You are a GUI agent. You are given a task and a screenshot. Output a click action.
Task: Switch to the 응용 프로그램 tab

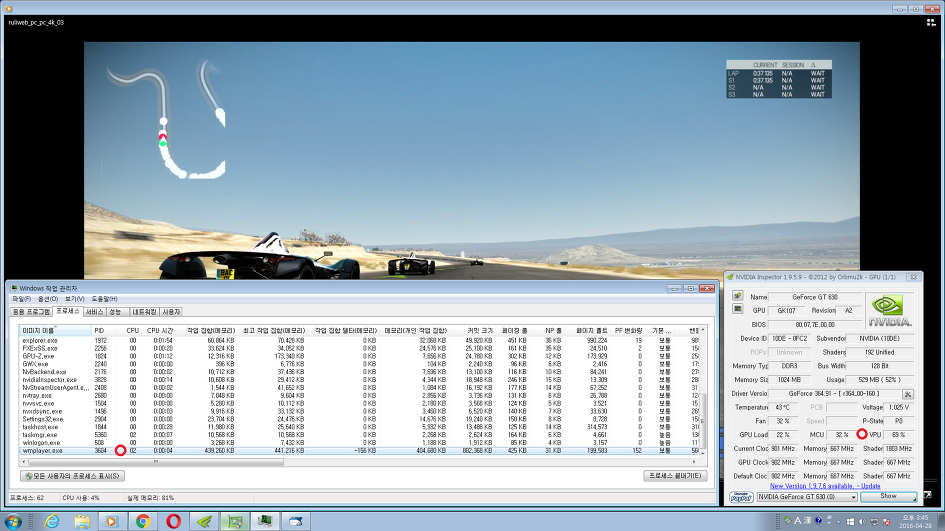tap(31, 312)
